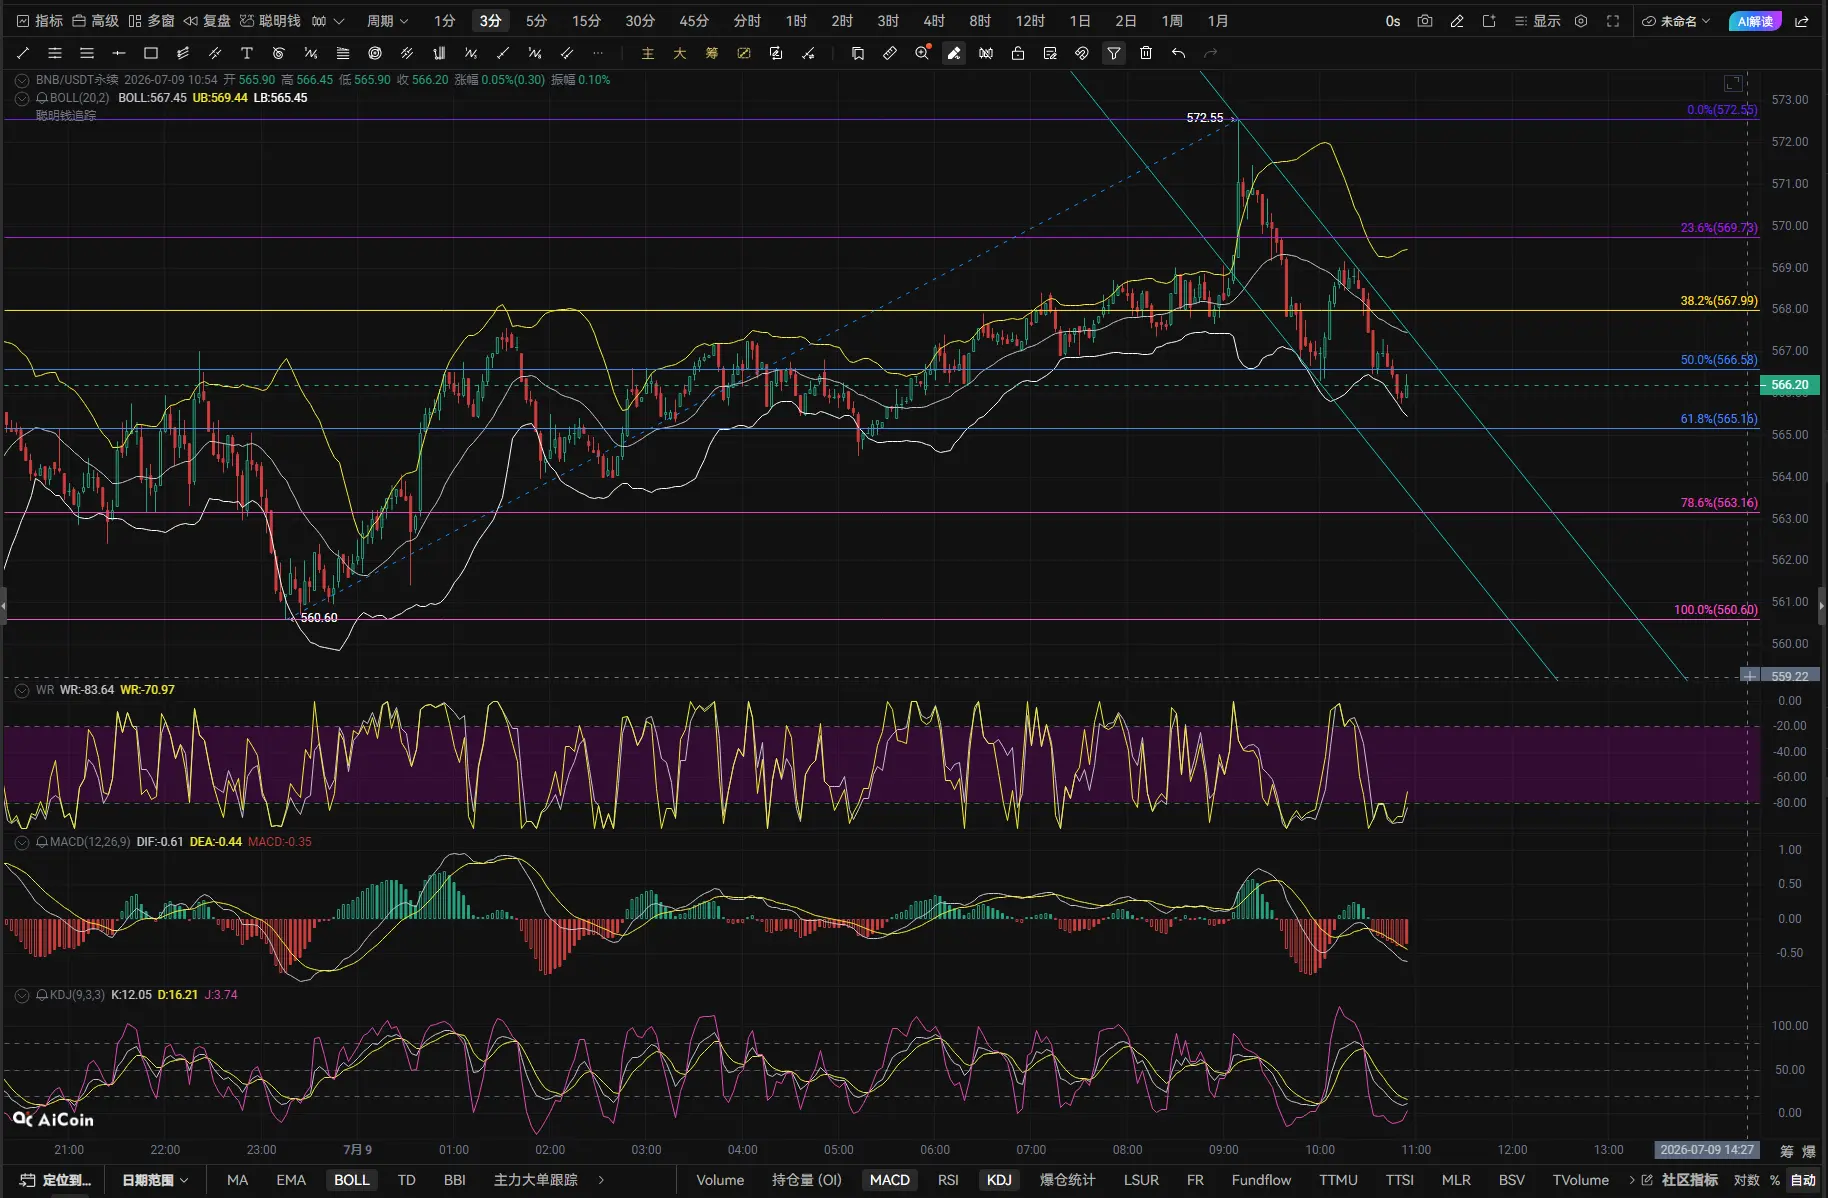
Task: Select the trend line drawing tool
Action: [x=23, y=53]
